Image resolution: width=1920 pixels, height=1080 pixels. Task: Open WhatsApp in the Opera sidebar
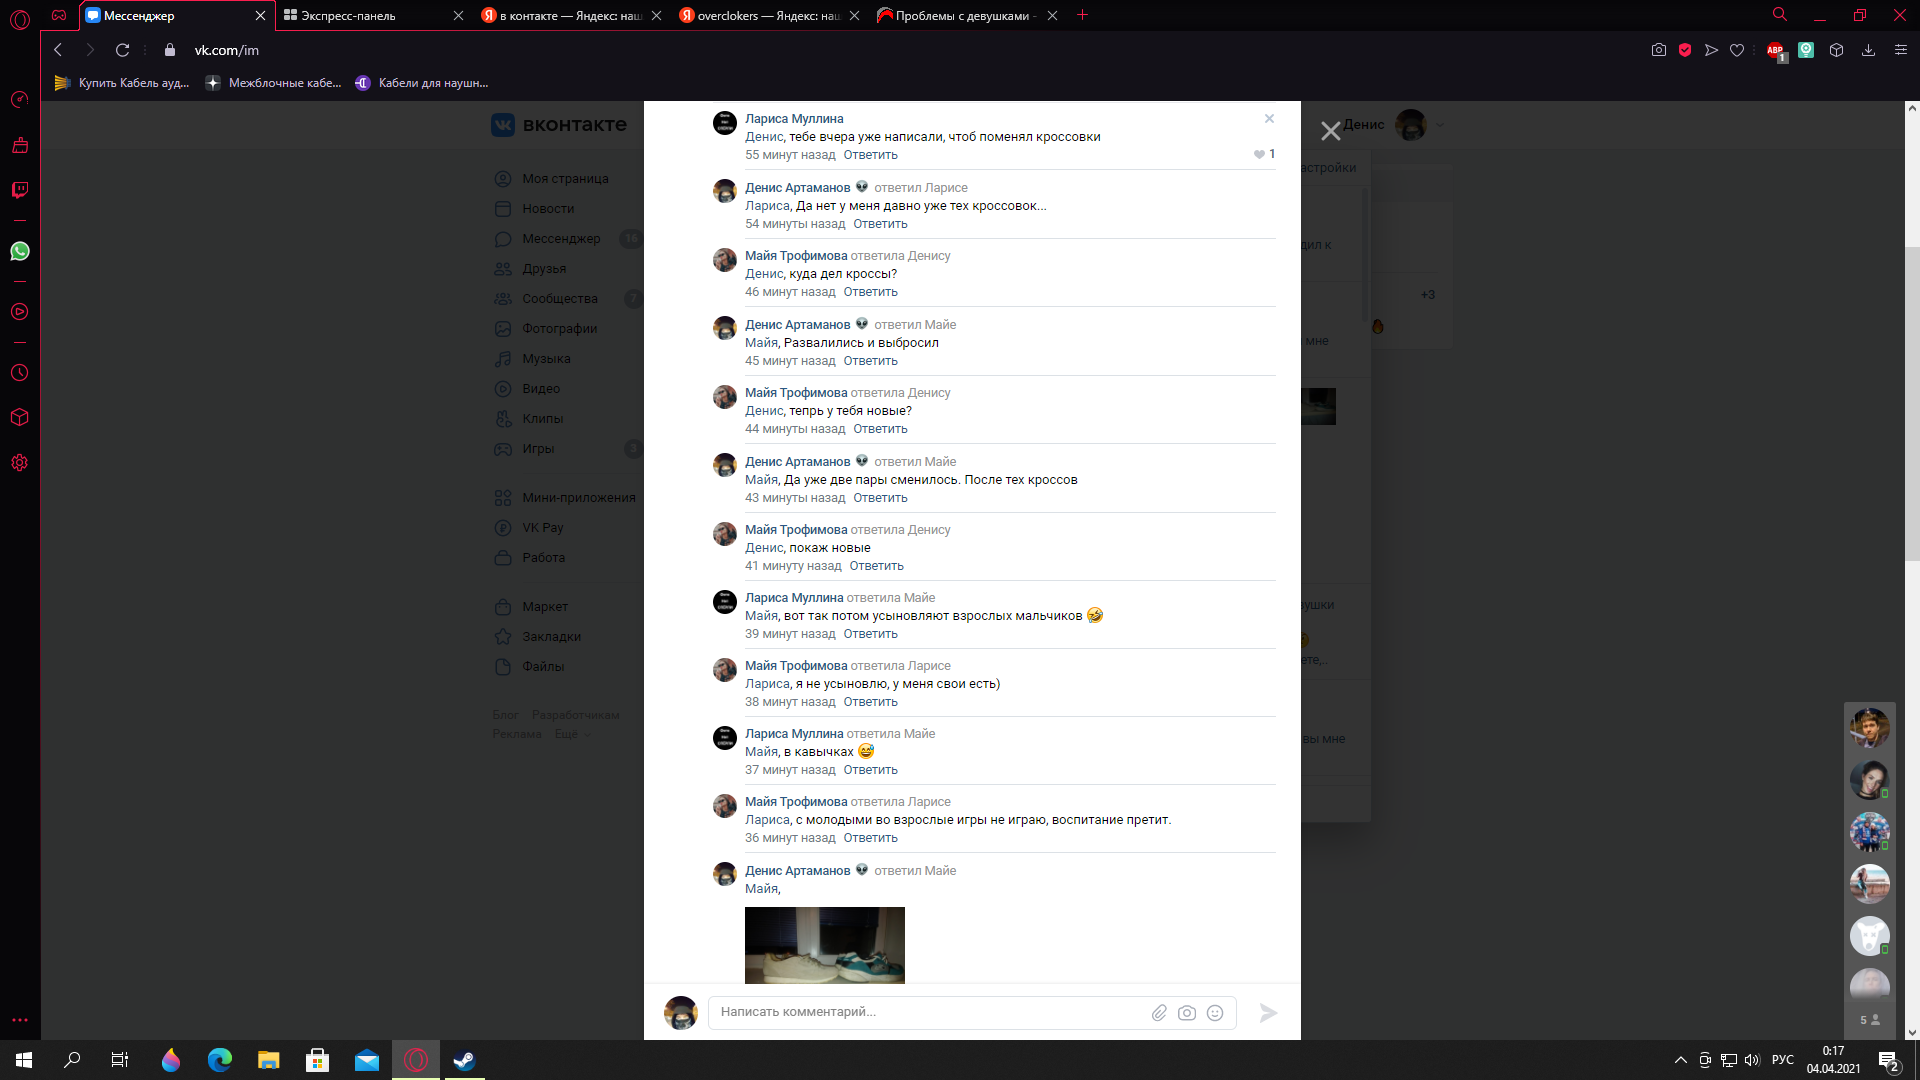pos(20,251)
